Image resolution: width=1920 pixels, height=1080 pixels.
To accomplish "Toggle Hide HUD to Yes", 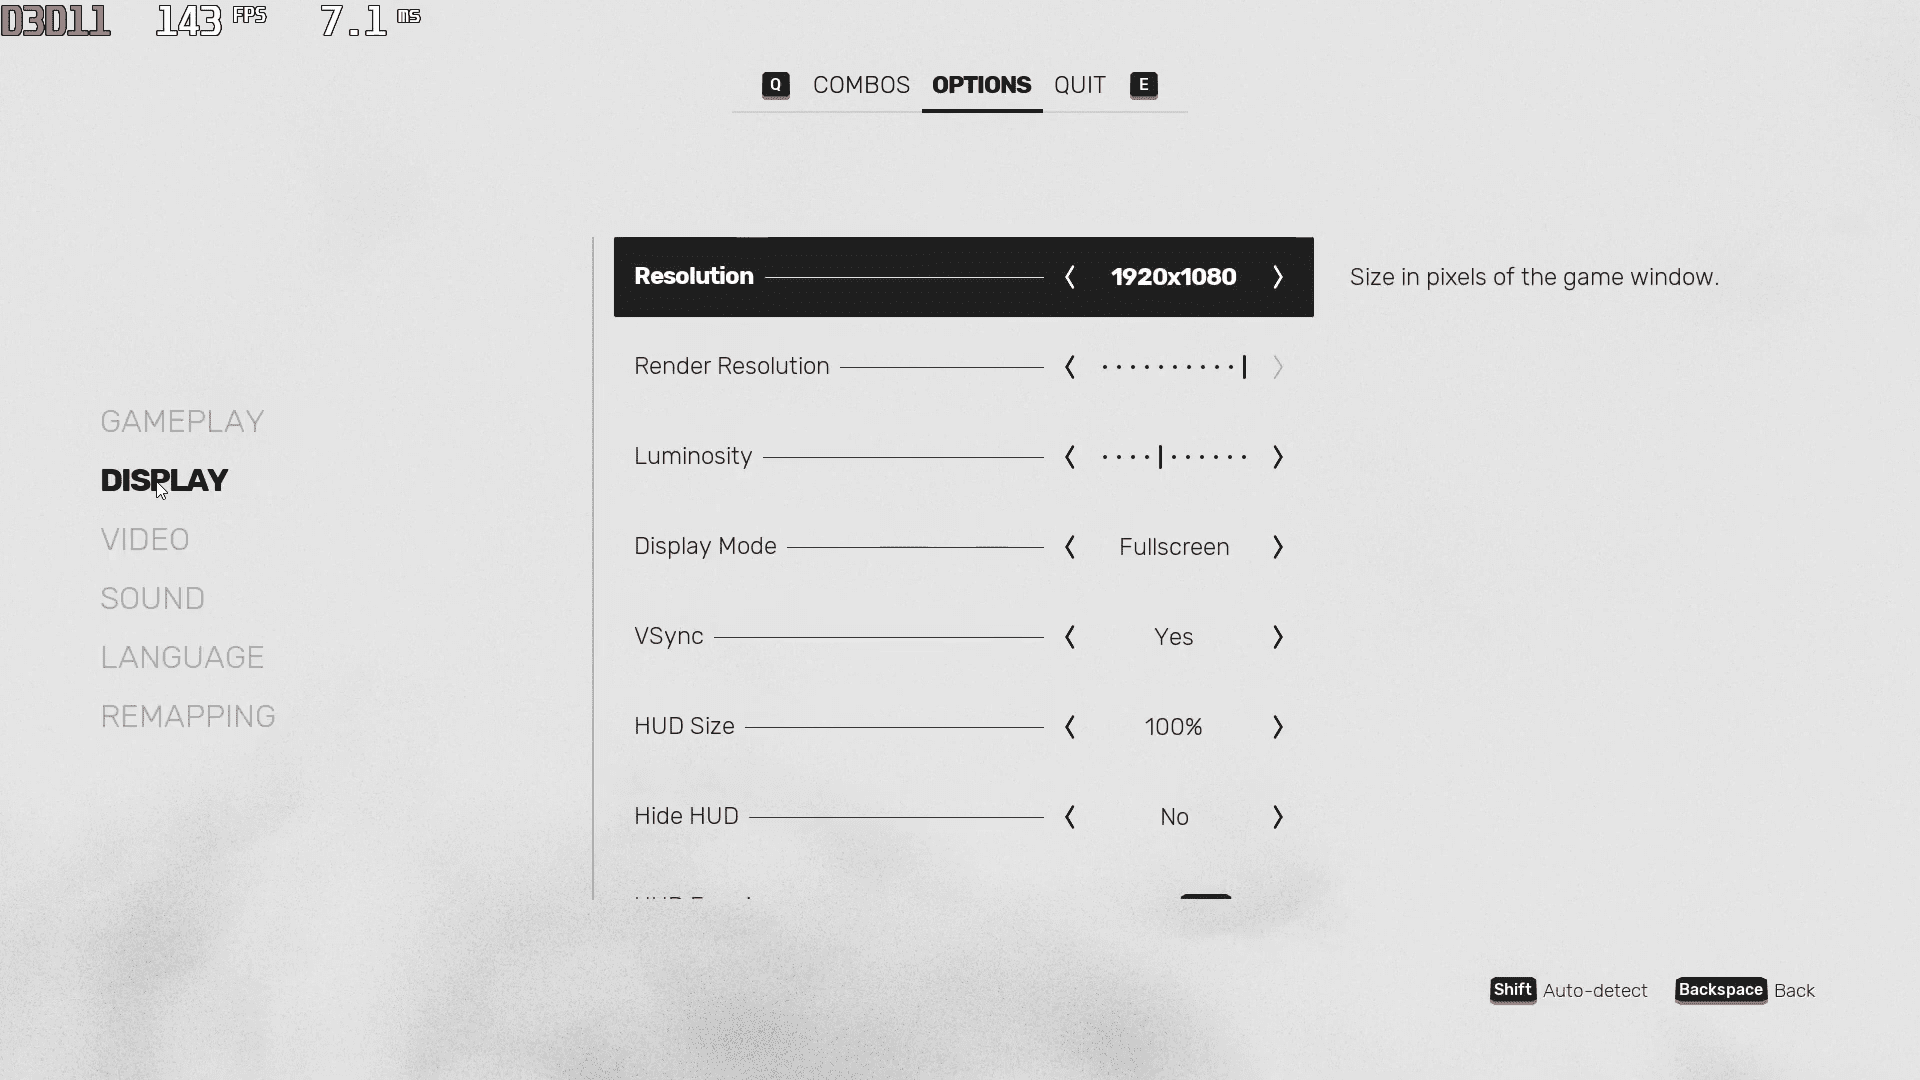I will click(x=1275, y=816).
